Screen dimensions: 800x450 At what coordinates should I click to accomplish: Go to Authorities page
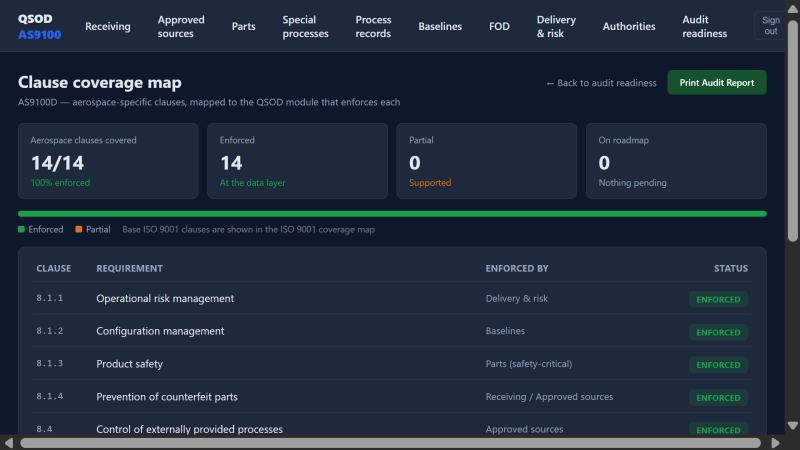[x=629, y=27]
